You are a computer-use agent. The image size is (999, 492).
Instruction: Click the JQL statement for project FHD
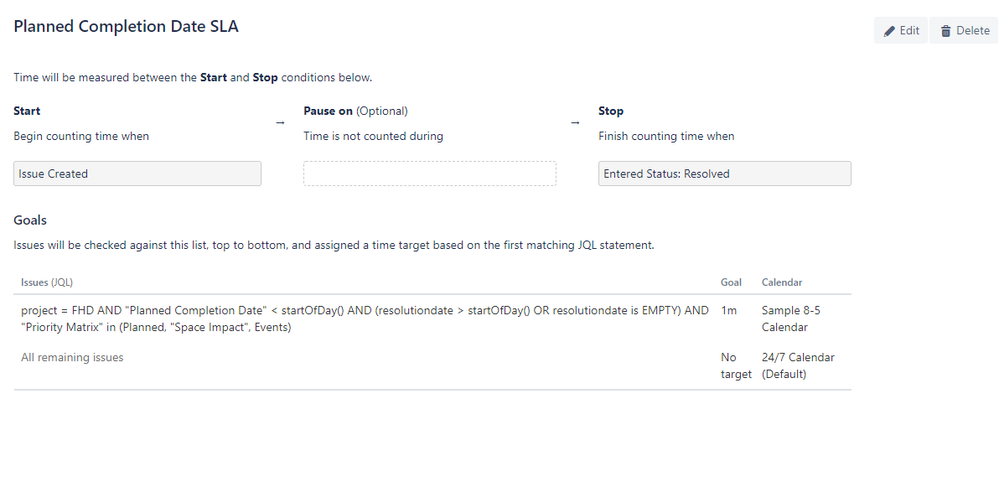coord(364,319)
